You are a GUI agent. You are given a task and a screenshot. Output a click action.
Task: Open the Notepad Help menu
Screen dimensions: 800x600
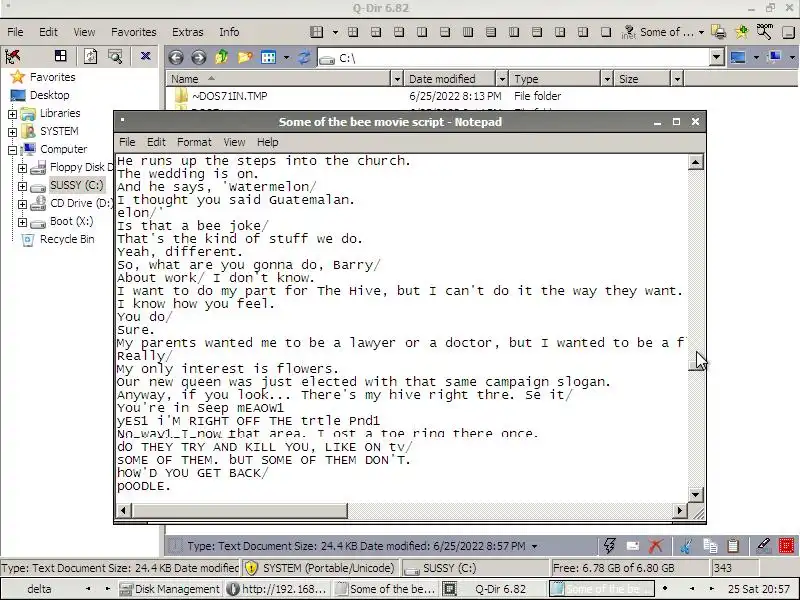point(267,142)
